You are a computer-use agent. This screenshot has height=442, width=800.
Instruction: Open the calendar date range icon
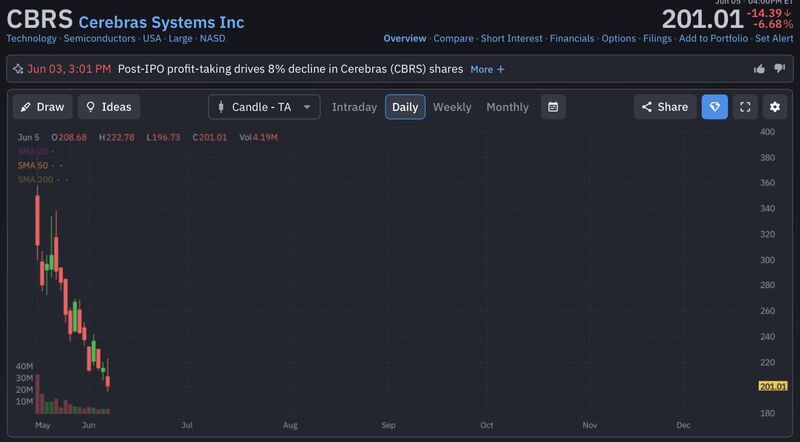tap(553, 107)
